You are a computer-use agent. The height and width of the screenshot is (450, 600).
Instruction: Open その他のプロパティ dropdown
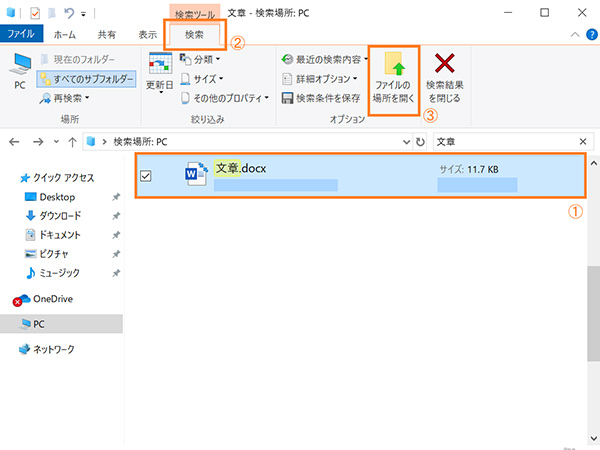coord(225,98)
